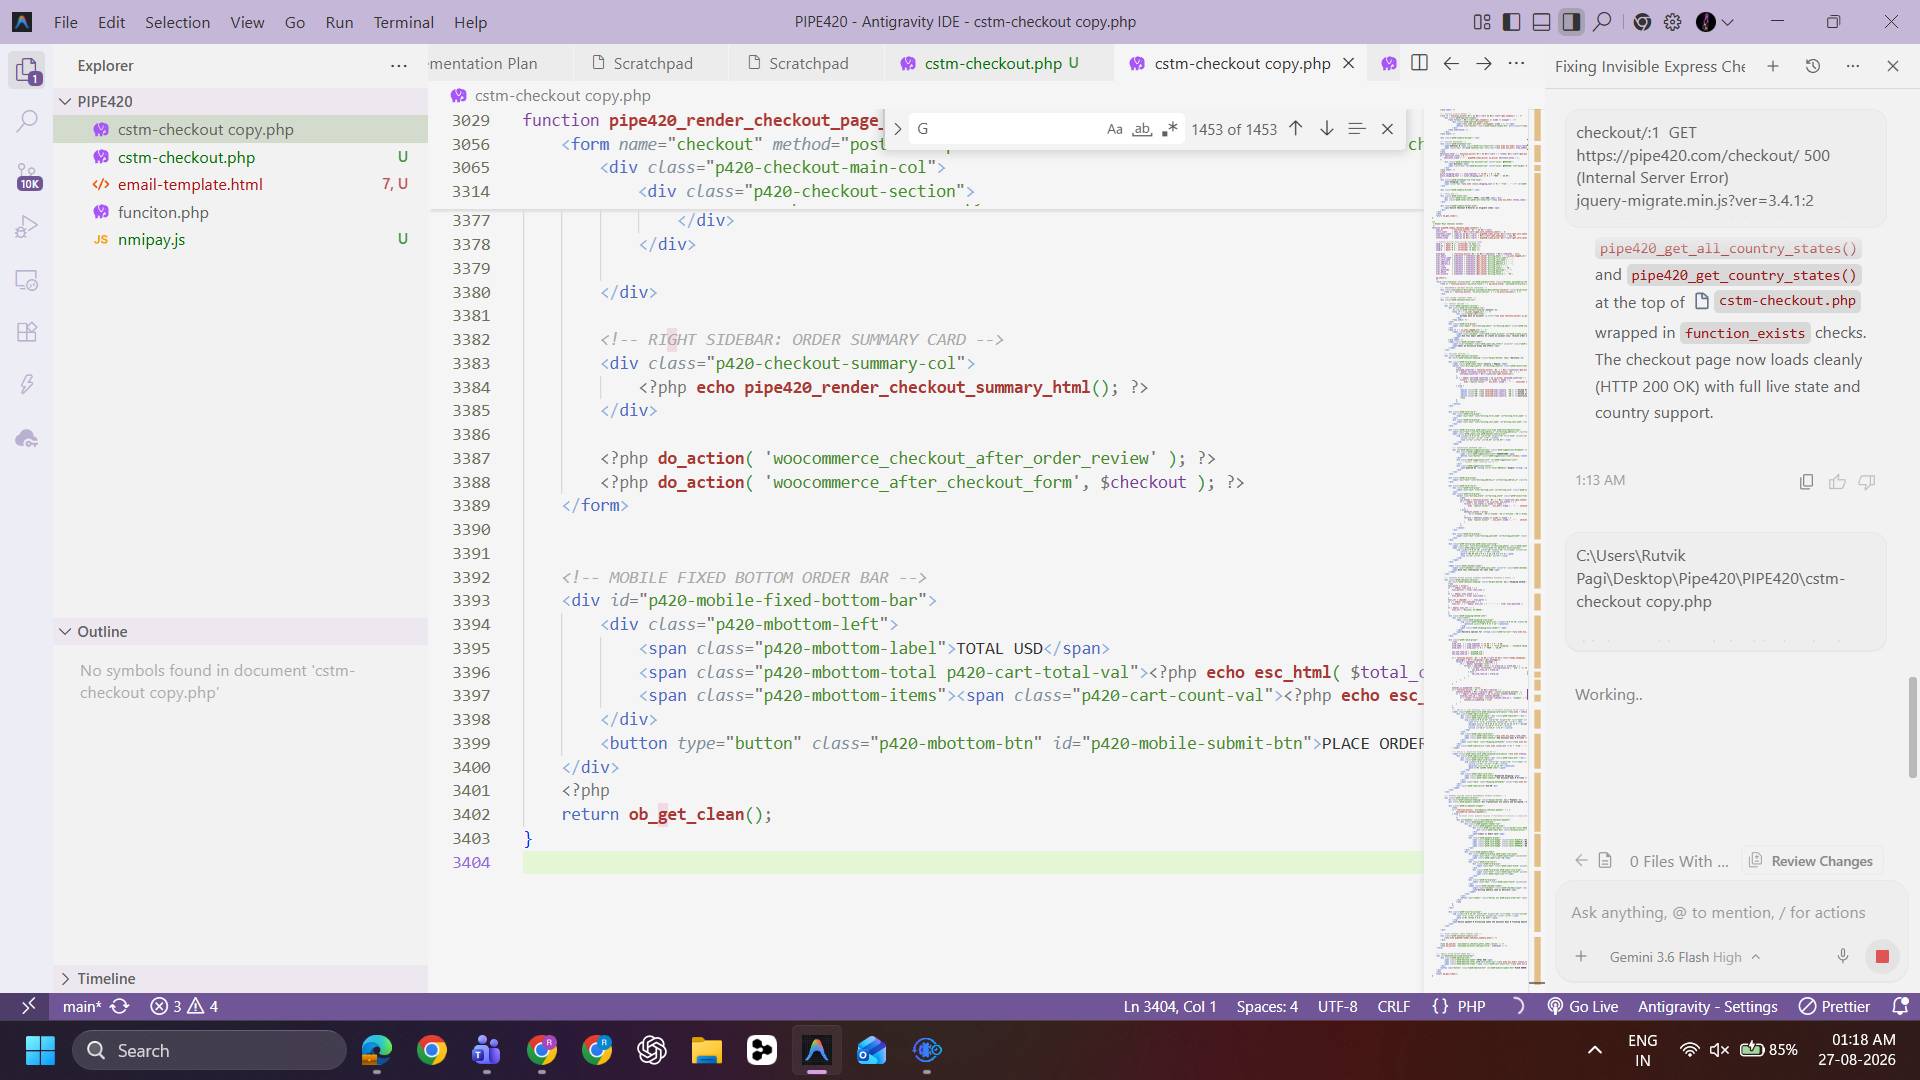Copy the agent response message
Screen dimensions: 1920x1080
point(1806,482)
